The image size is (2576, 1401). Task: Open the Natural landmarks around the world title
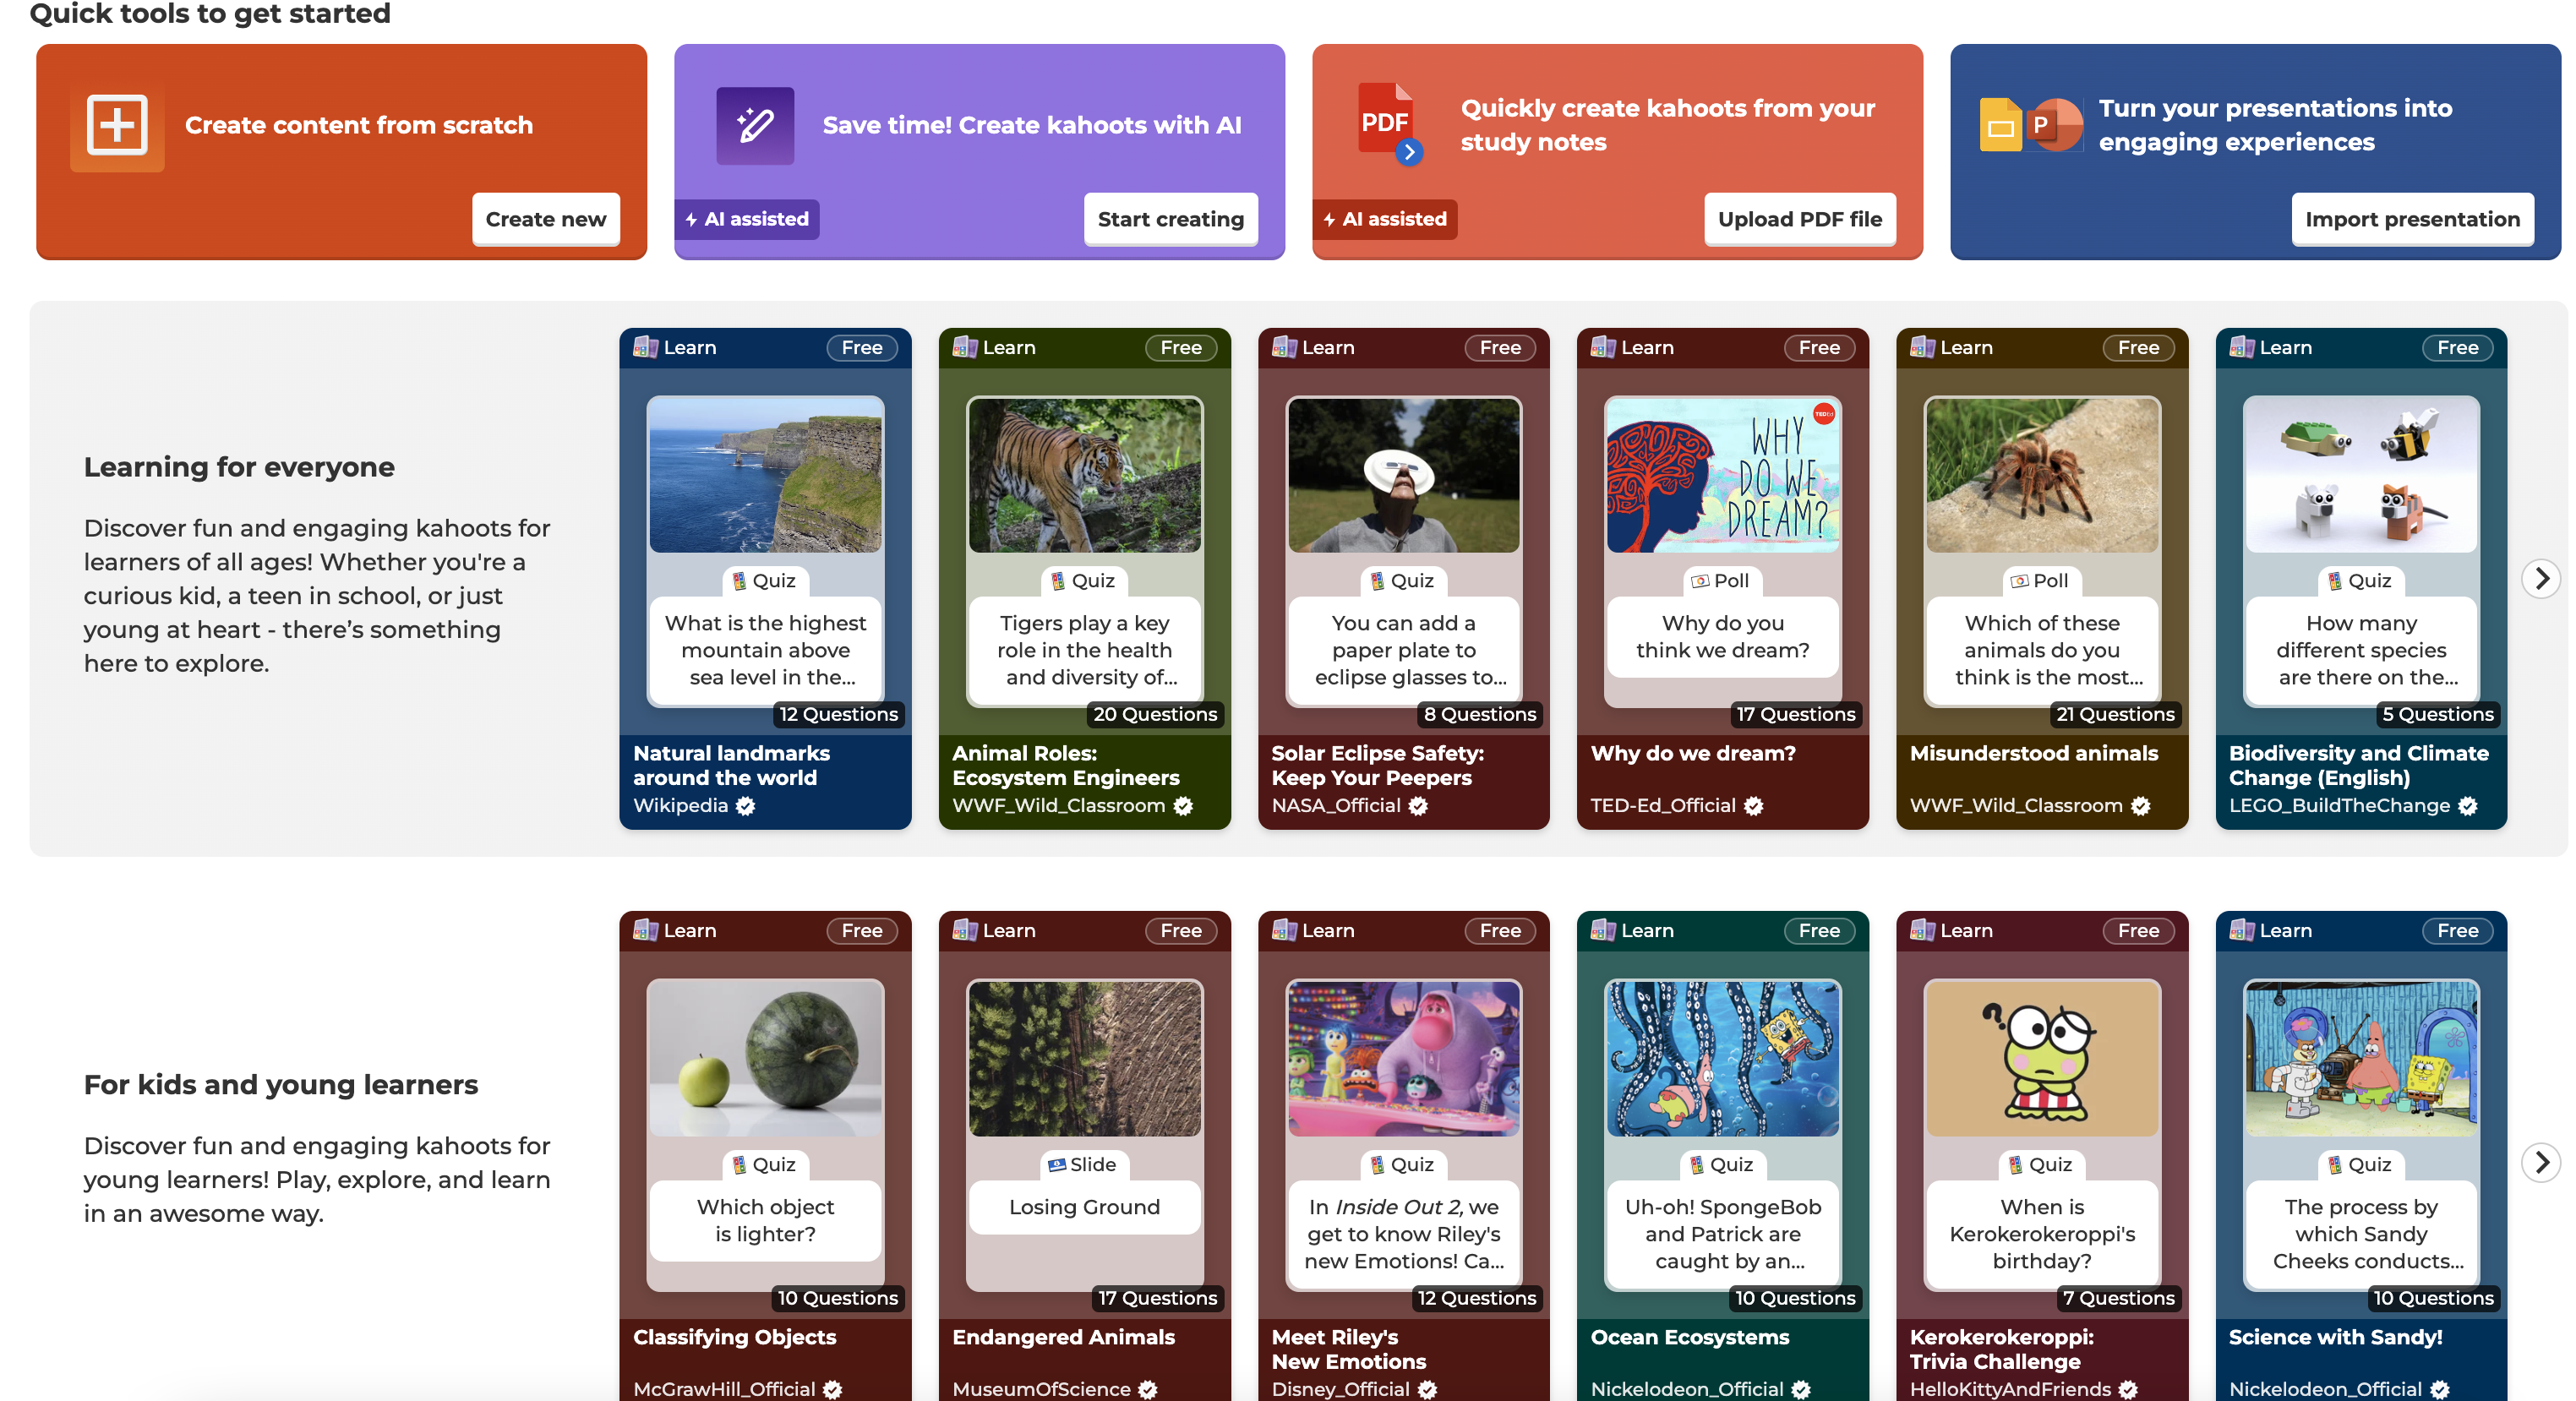point(732,765)
